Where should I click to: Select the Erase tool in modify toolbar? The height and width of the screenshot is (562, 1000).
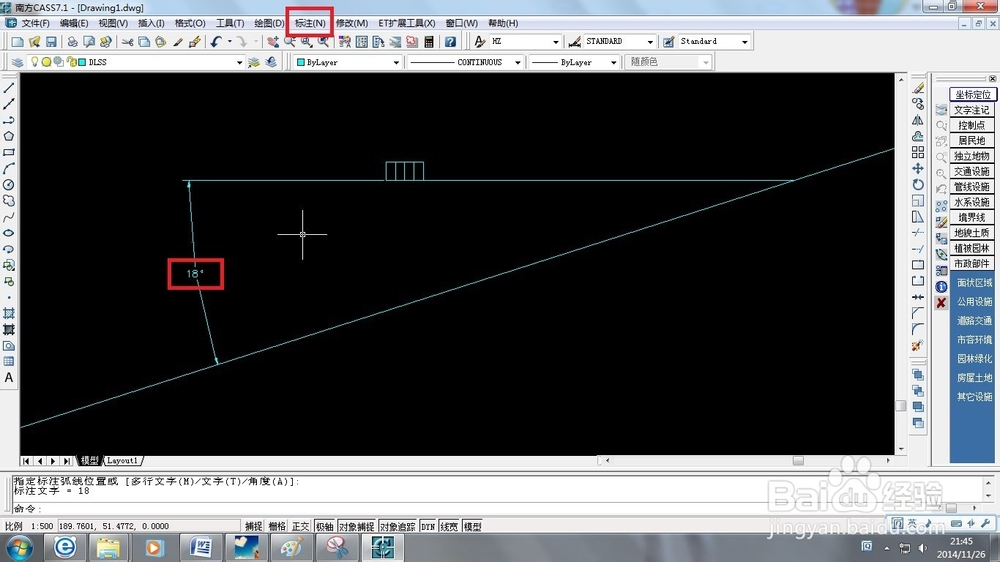[918, 88]
